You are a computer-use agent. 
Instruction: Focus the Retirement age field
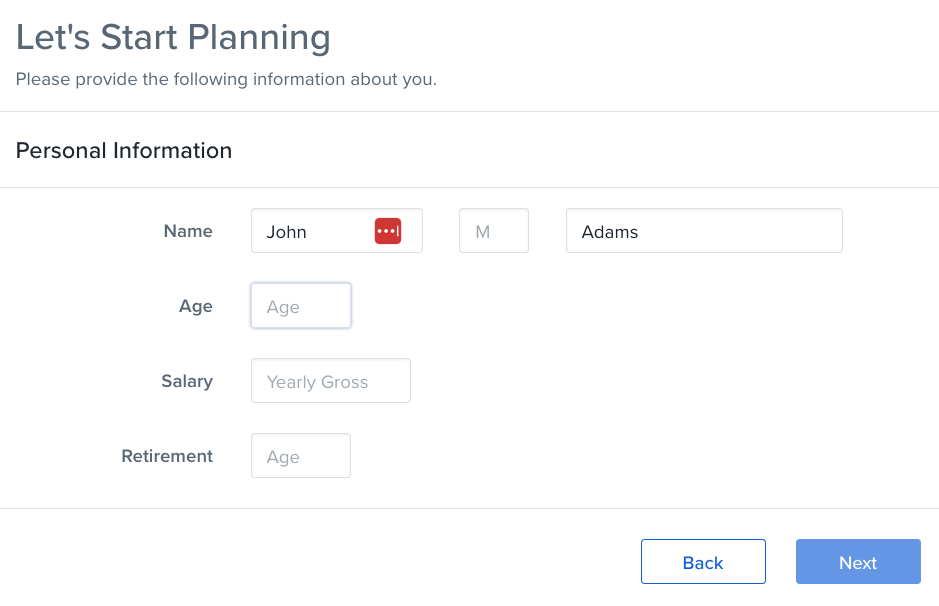click(x=301, y=456)
